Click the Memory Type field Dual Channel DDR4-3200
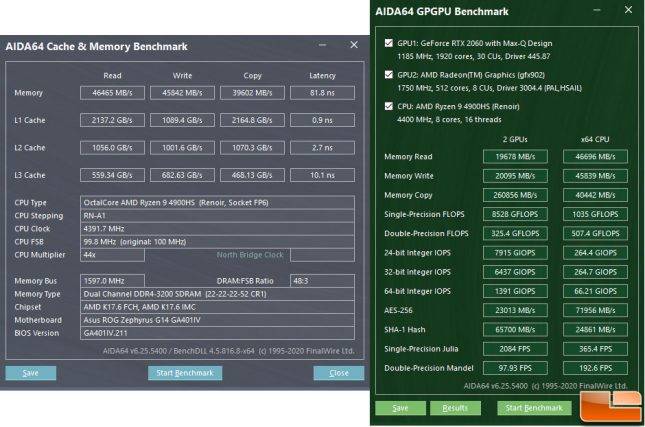 (x=217, y=294)
